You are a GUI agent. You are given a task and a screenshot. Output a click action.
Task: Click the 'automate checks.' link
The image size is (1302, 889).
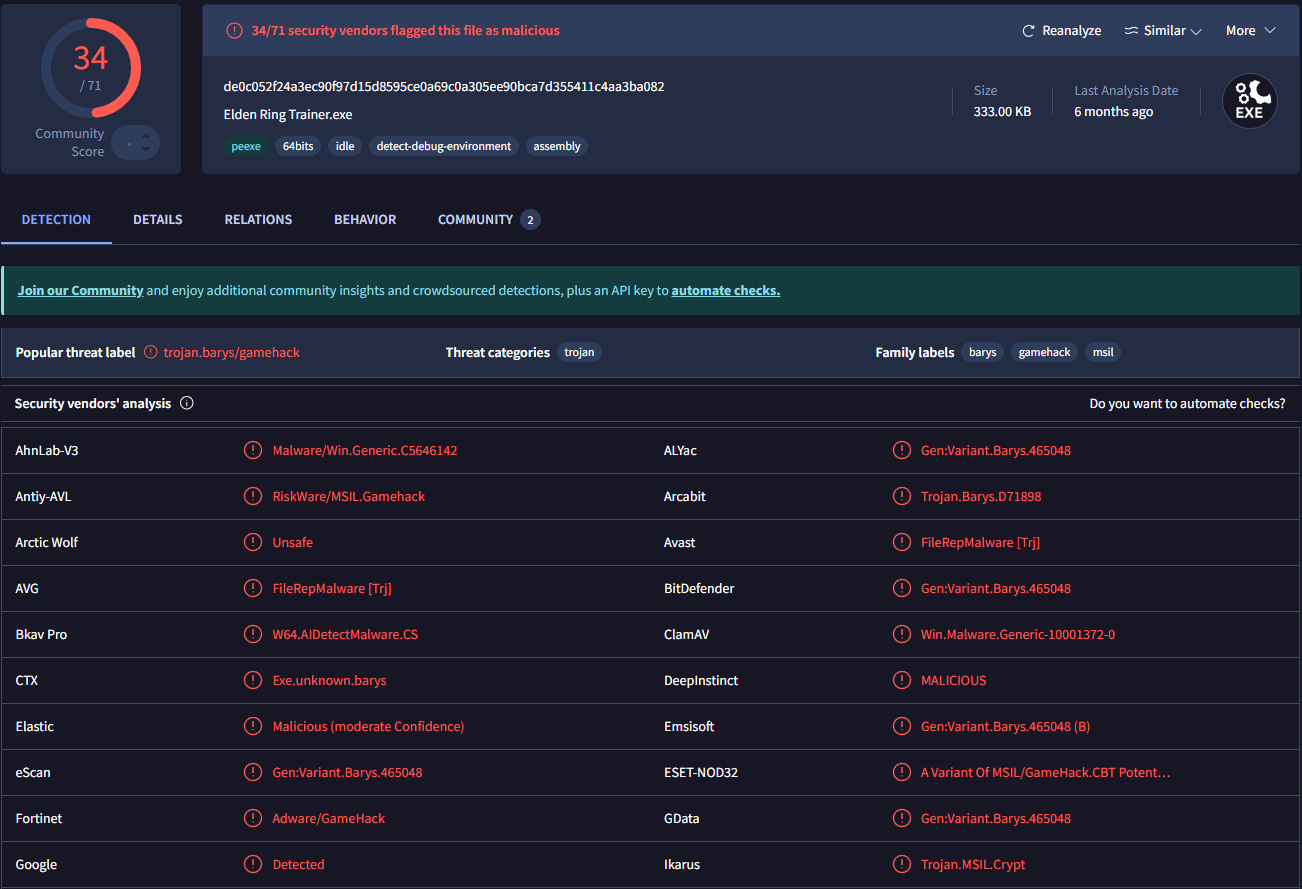point(725,290)
